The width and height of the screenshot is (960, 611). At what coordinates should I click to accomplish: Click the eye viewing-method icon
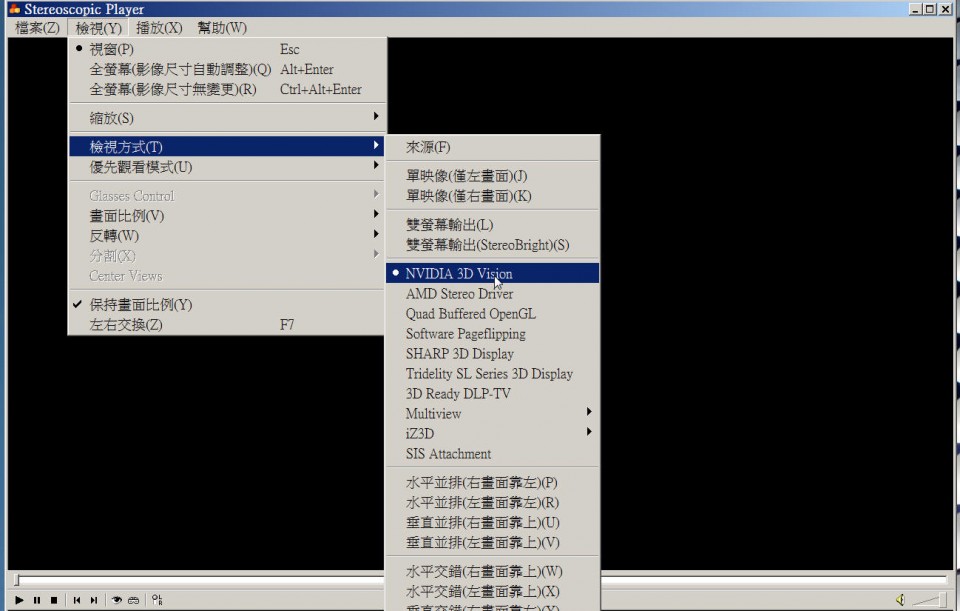click(116, 600)
